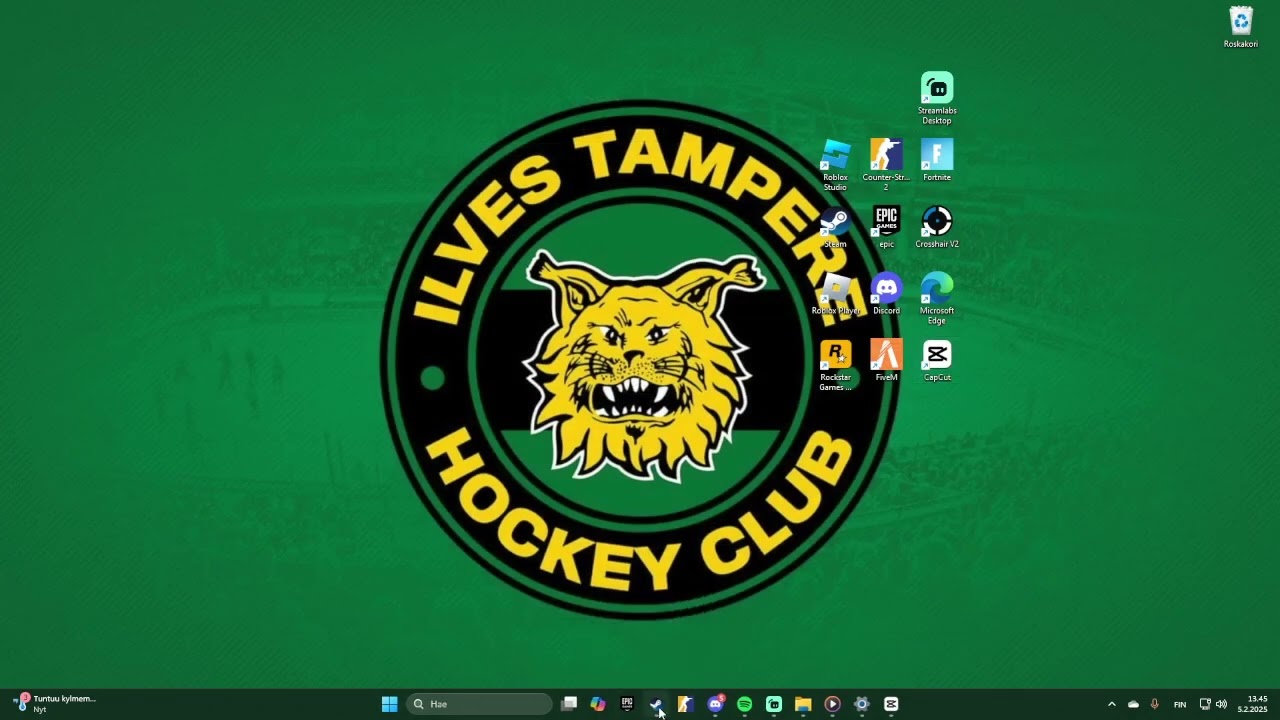Open File Explorer from the taskbar
This screenshot has width=1280, height=720.
click(x=803, y=704)
